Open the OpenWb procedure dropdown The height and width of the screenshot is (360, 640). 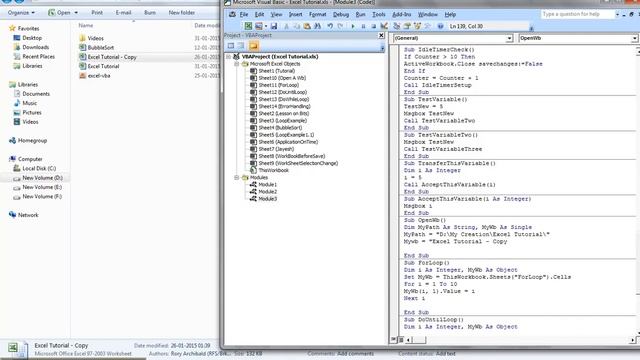[x=635, y=38]
